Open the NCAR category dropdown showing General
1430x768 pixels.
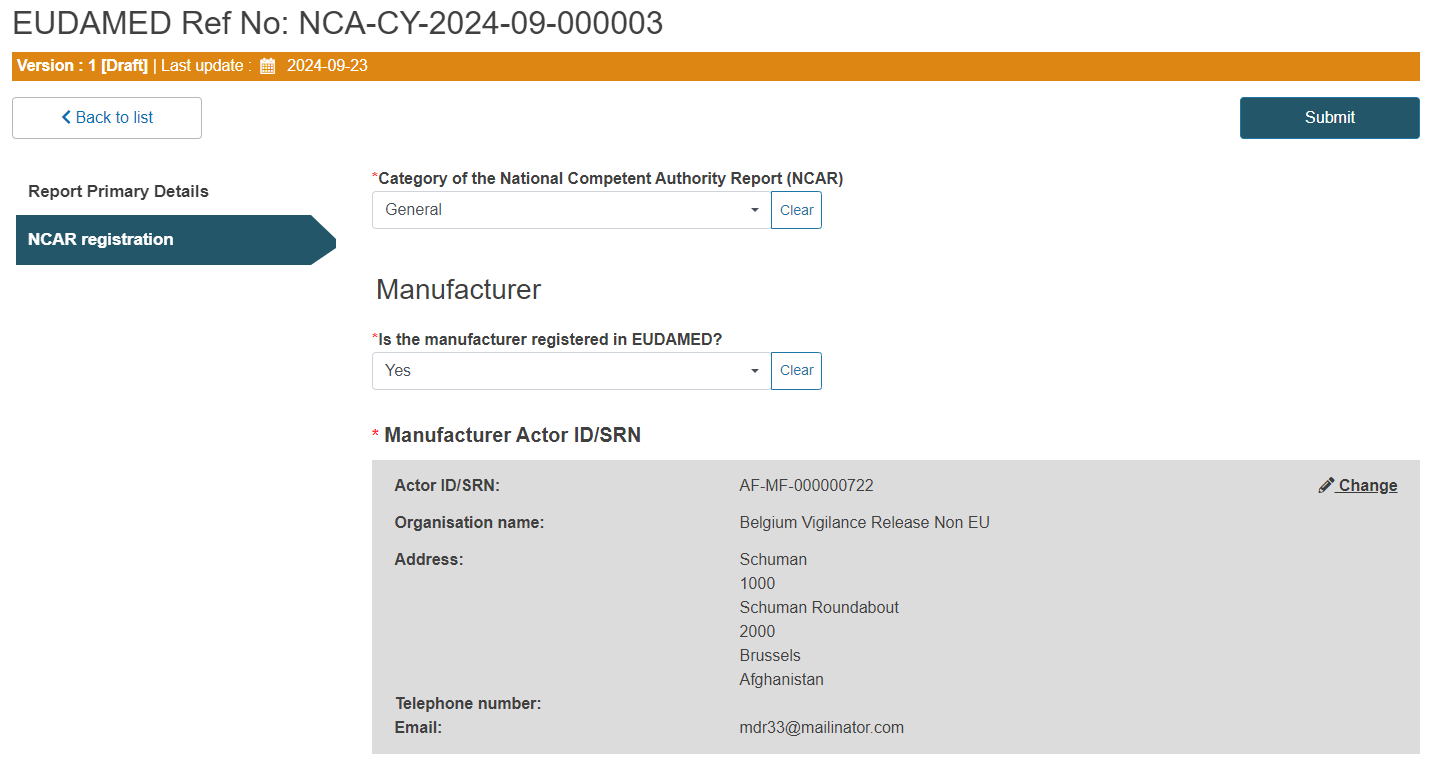coord(571,210)
